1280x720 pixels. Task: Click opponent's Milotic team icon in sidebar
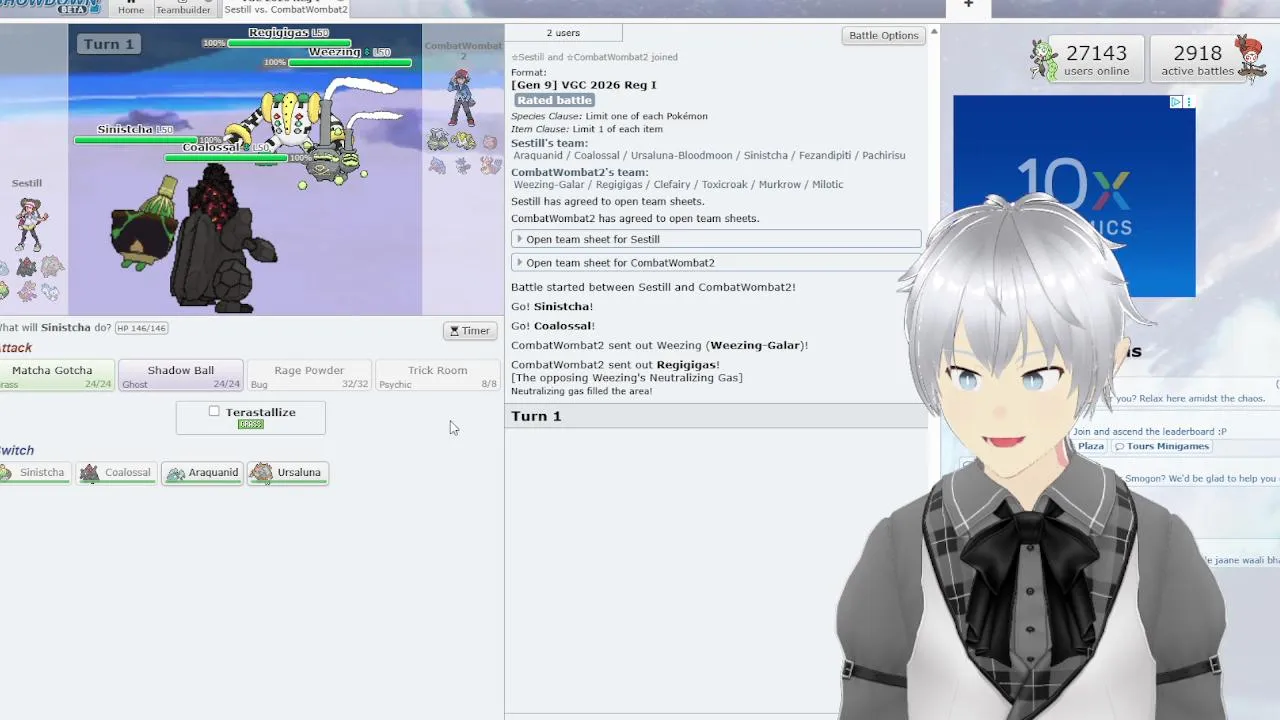[489, 165]
